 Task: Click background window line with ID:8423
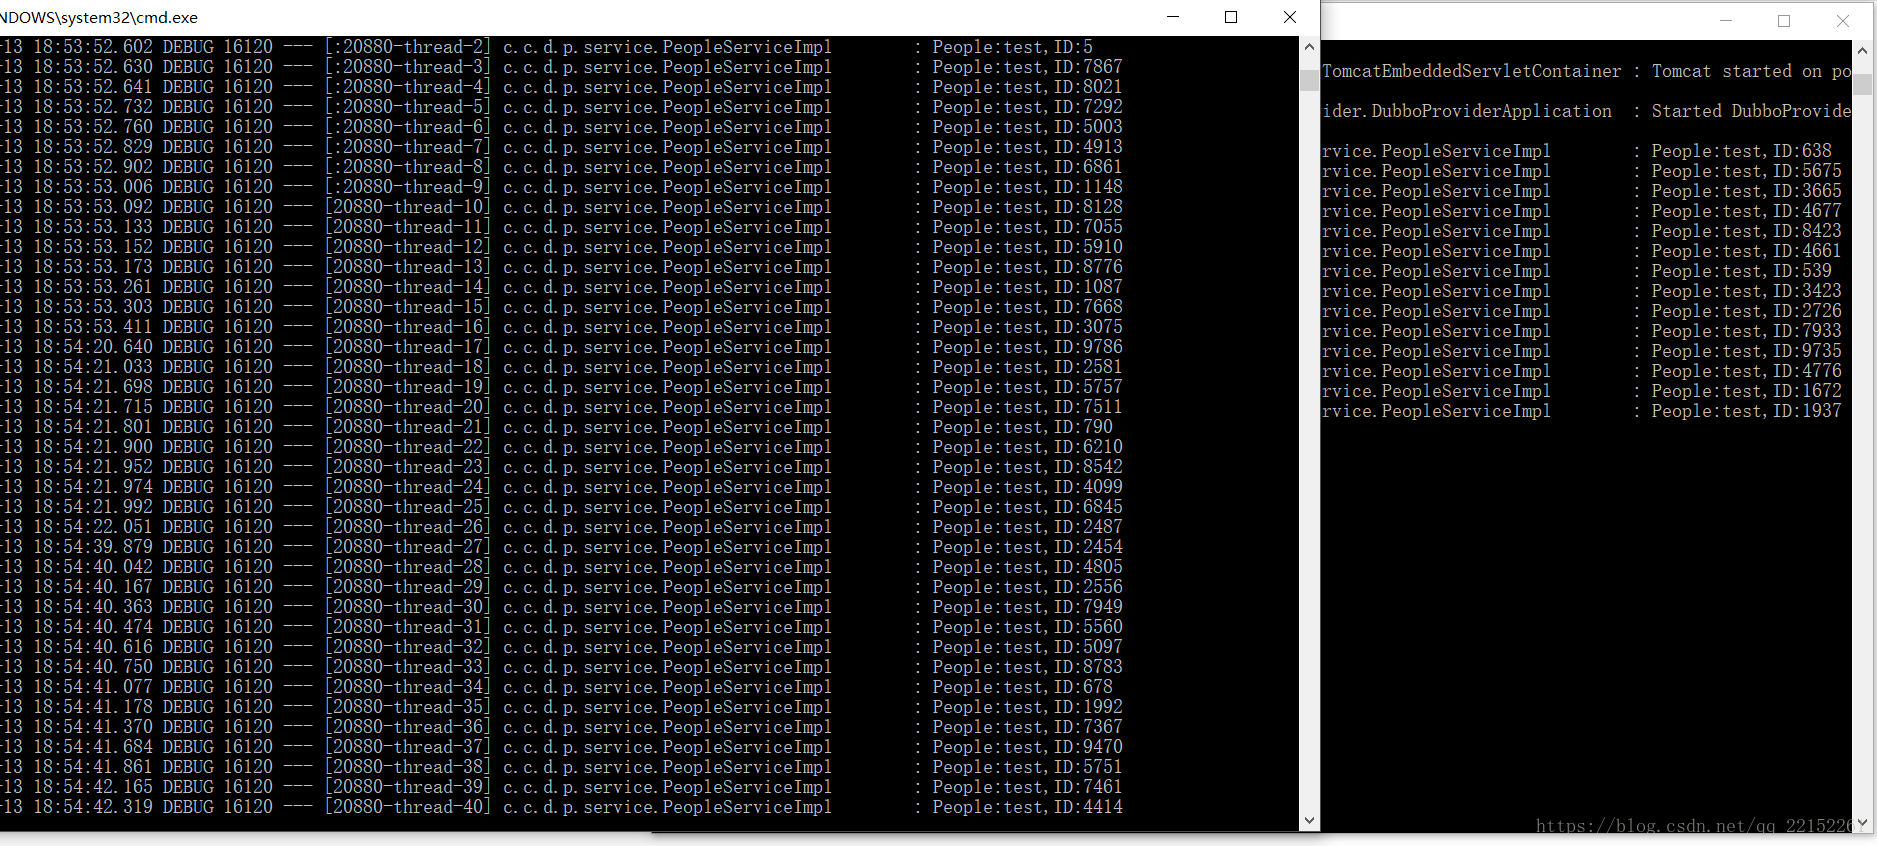pos(1582,231)
